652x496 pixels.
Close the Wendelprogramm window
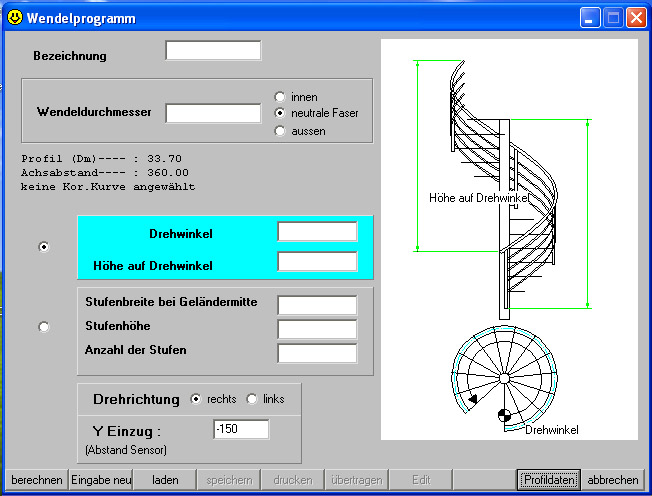pyautogui.click(x=636, y=18)
